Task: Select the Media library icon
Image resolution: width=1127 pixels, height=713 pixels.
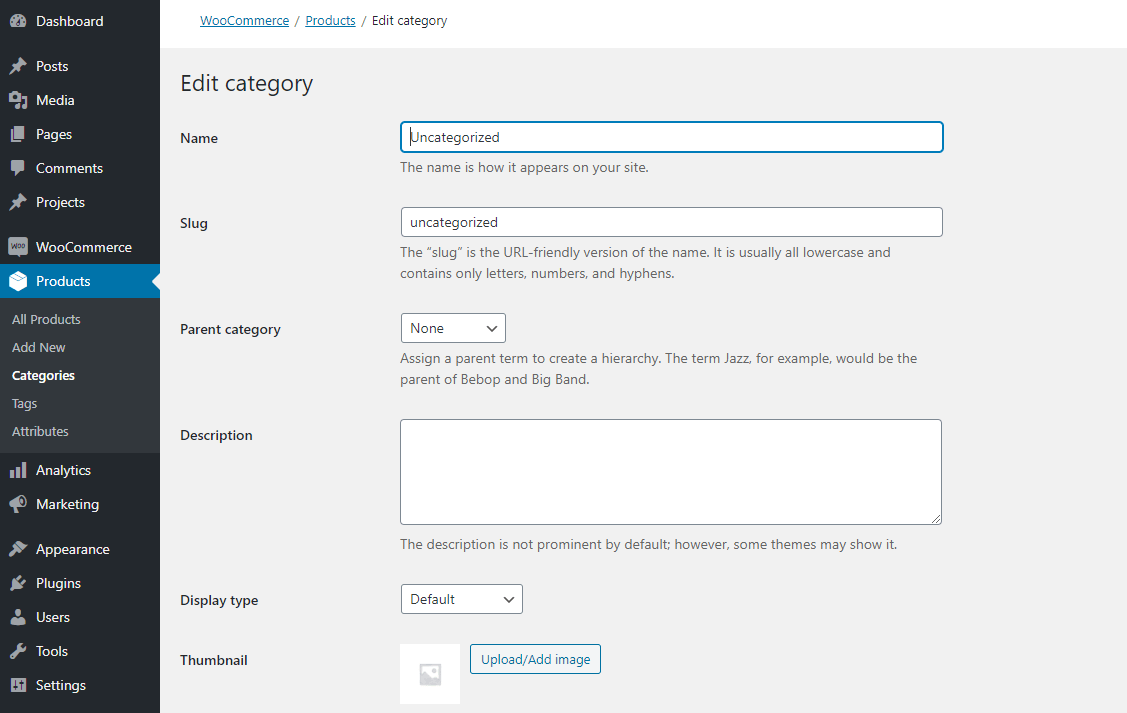Action: (x=20, y=100)
